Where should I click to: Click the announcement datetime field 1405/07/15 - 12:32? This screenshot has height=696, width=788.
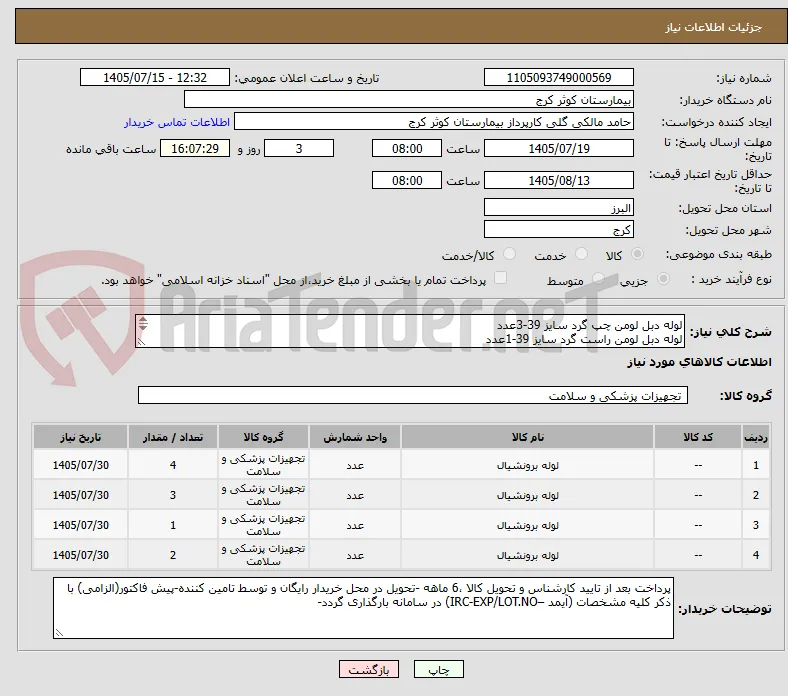(x=154, y=77)
